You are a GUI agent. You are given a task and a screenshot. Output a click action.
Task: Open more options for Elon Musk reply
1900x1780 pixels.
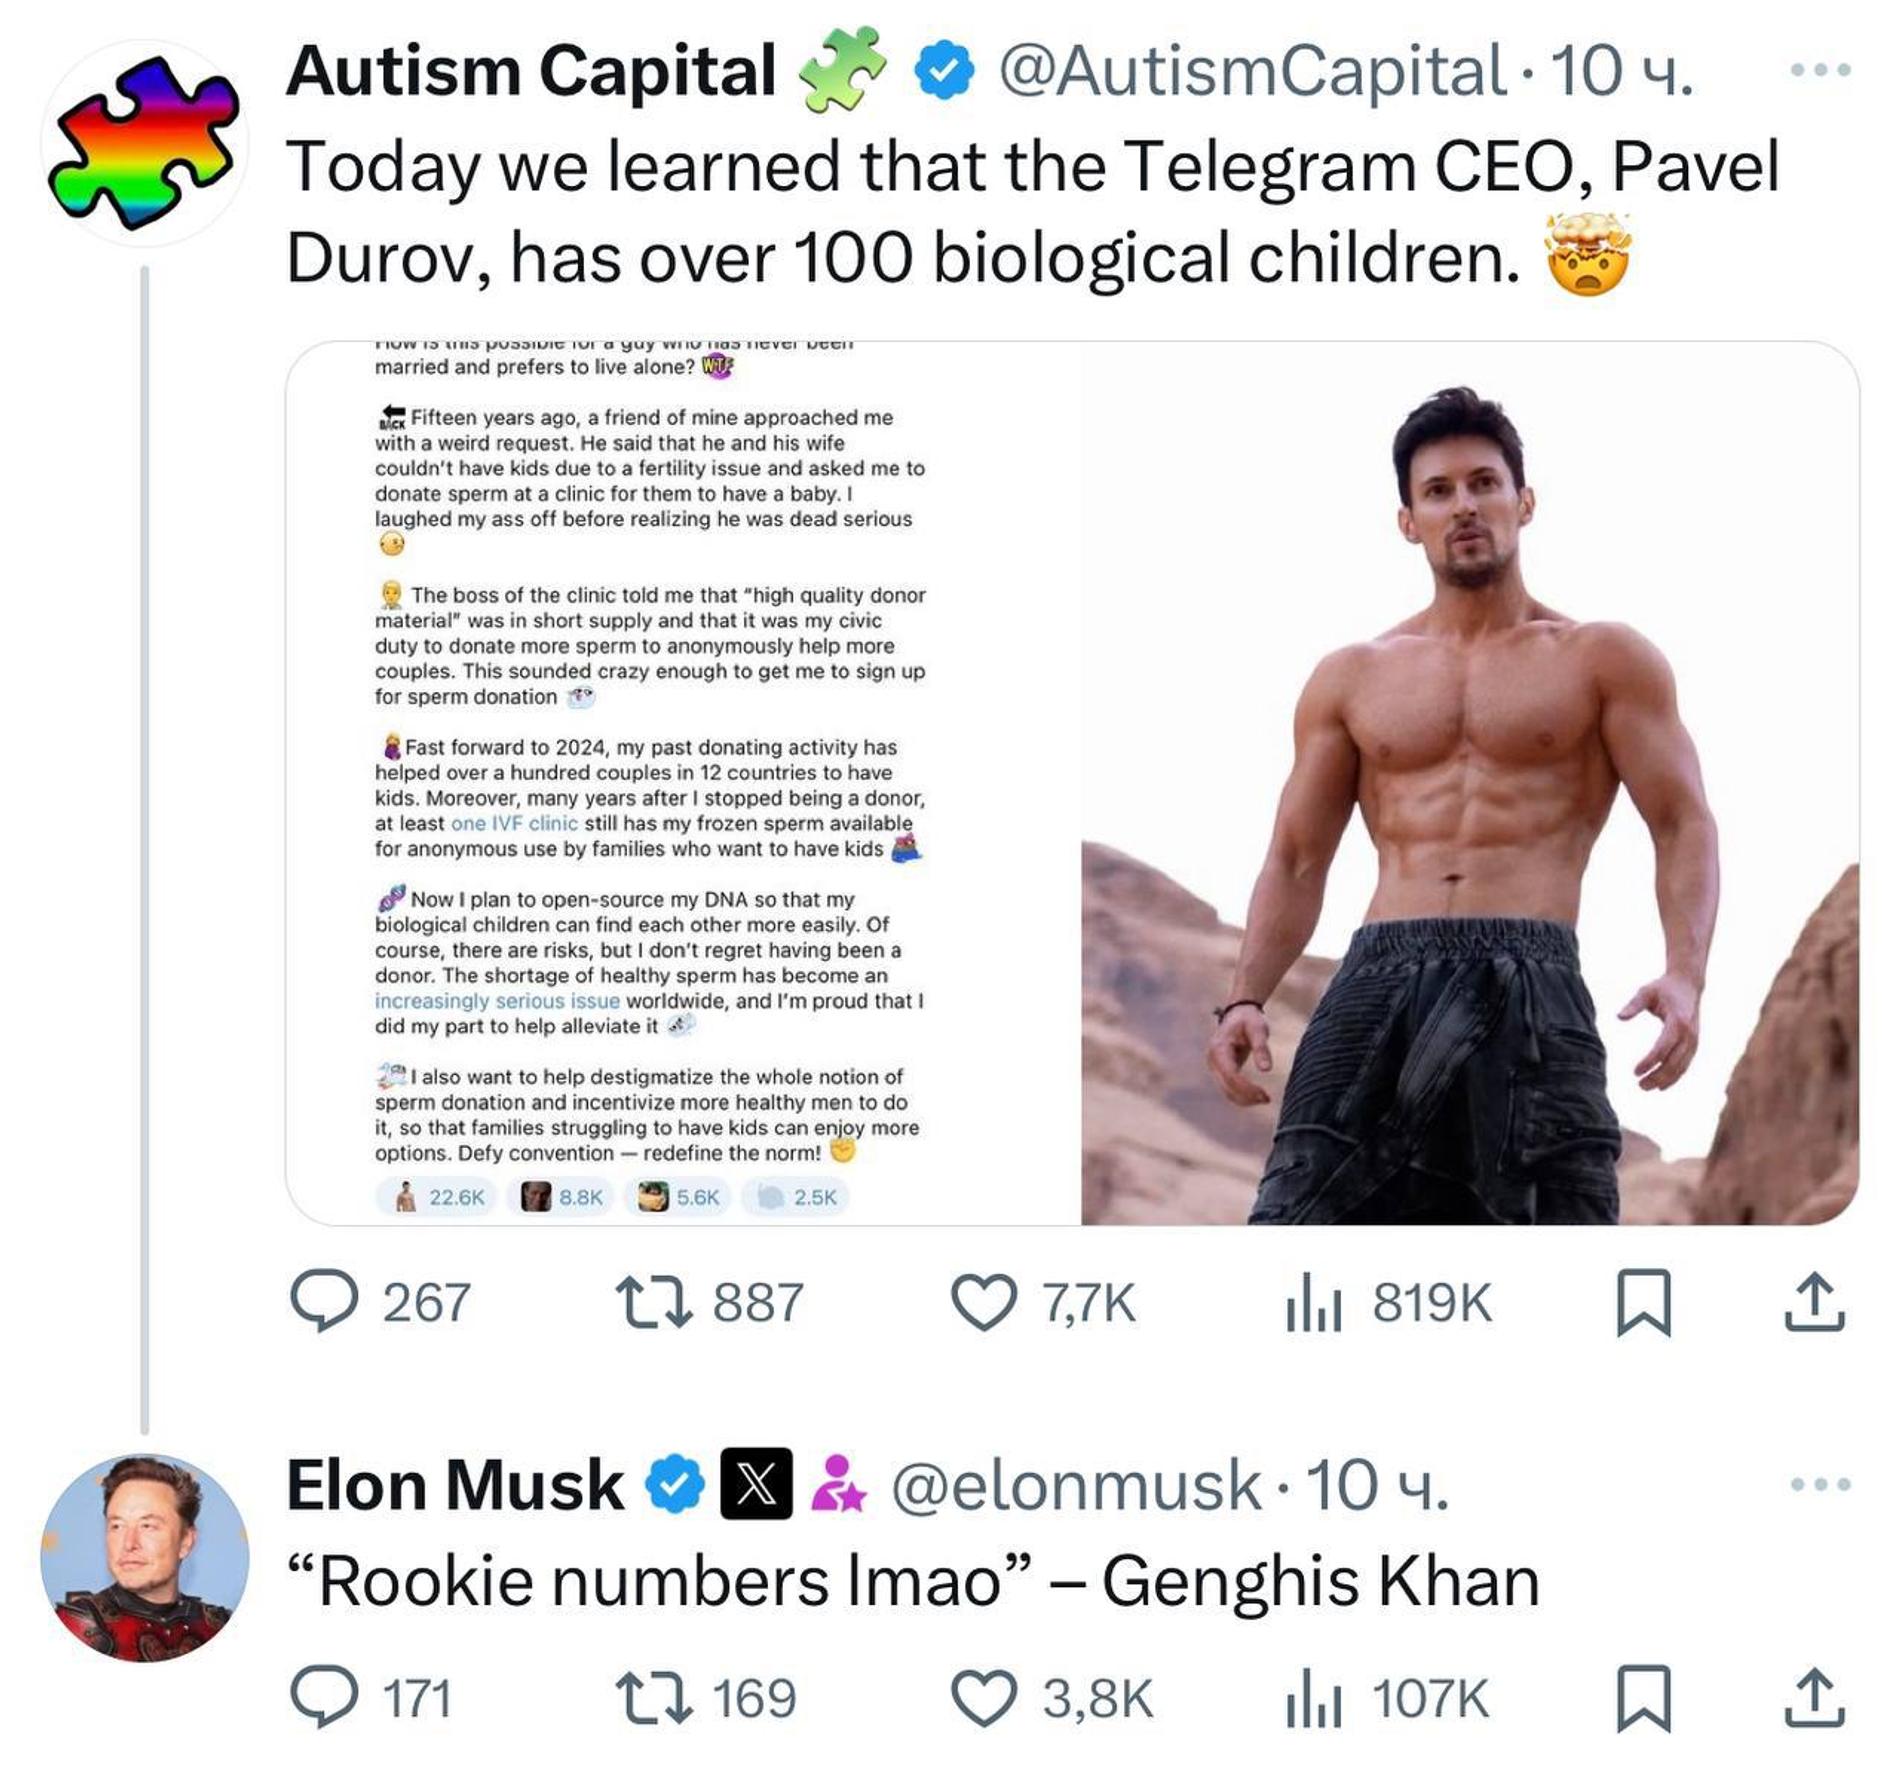pos(1820,1484)
